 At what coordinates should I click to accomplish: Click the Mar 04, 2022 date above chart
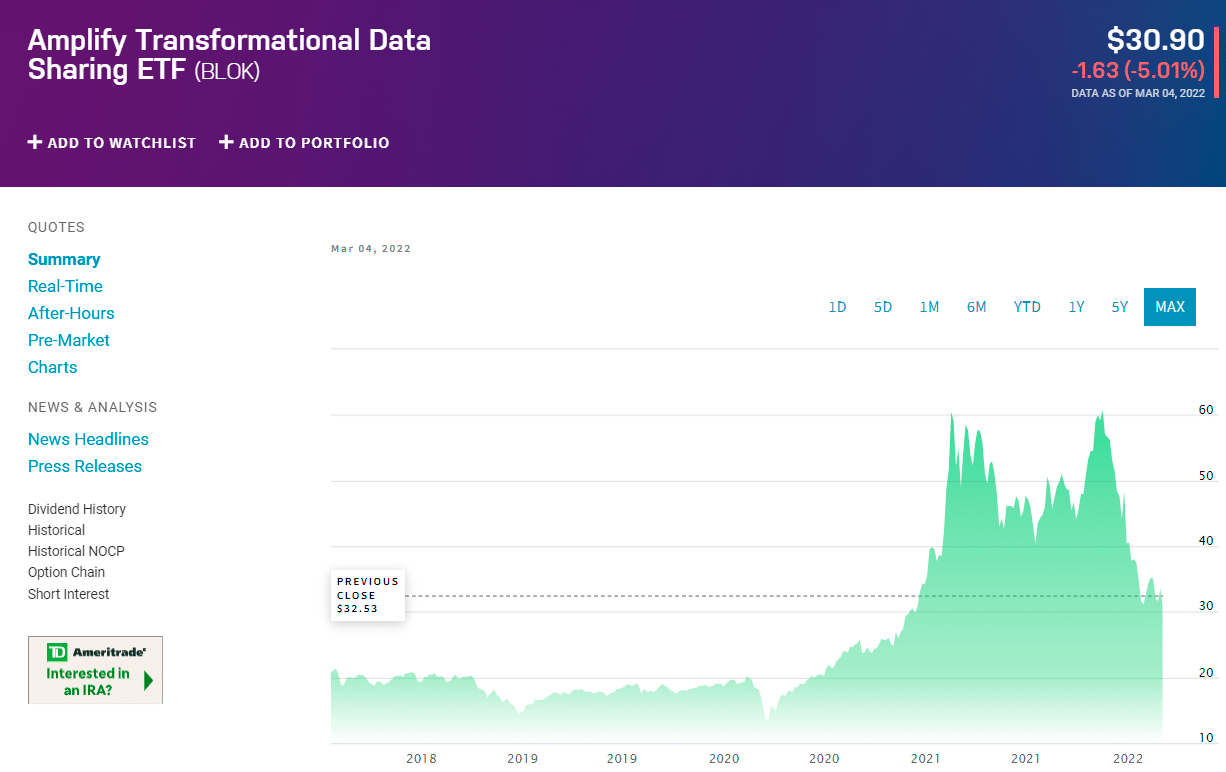(x=371, y=249)
